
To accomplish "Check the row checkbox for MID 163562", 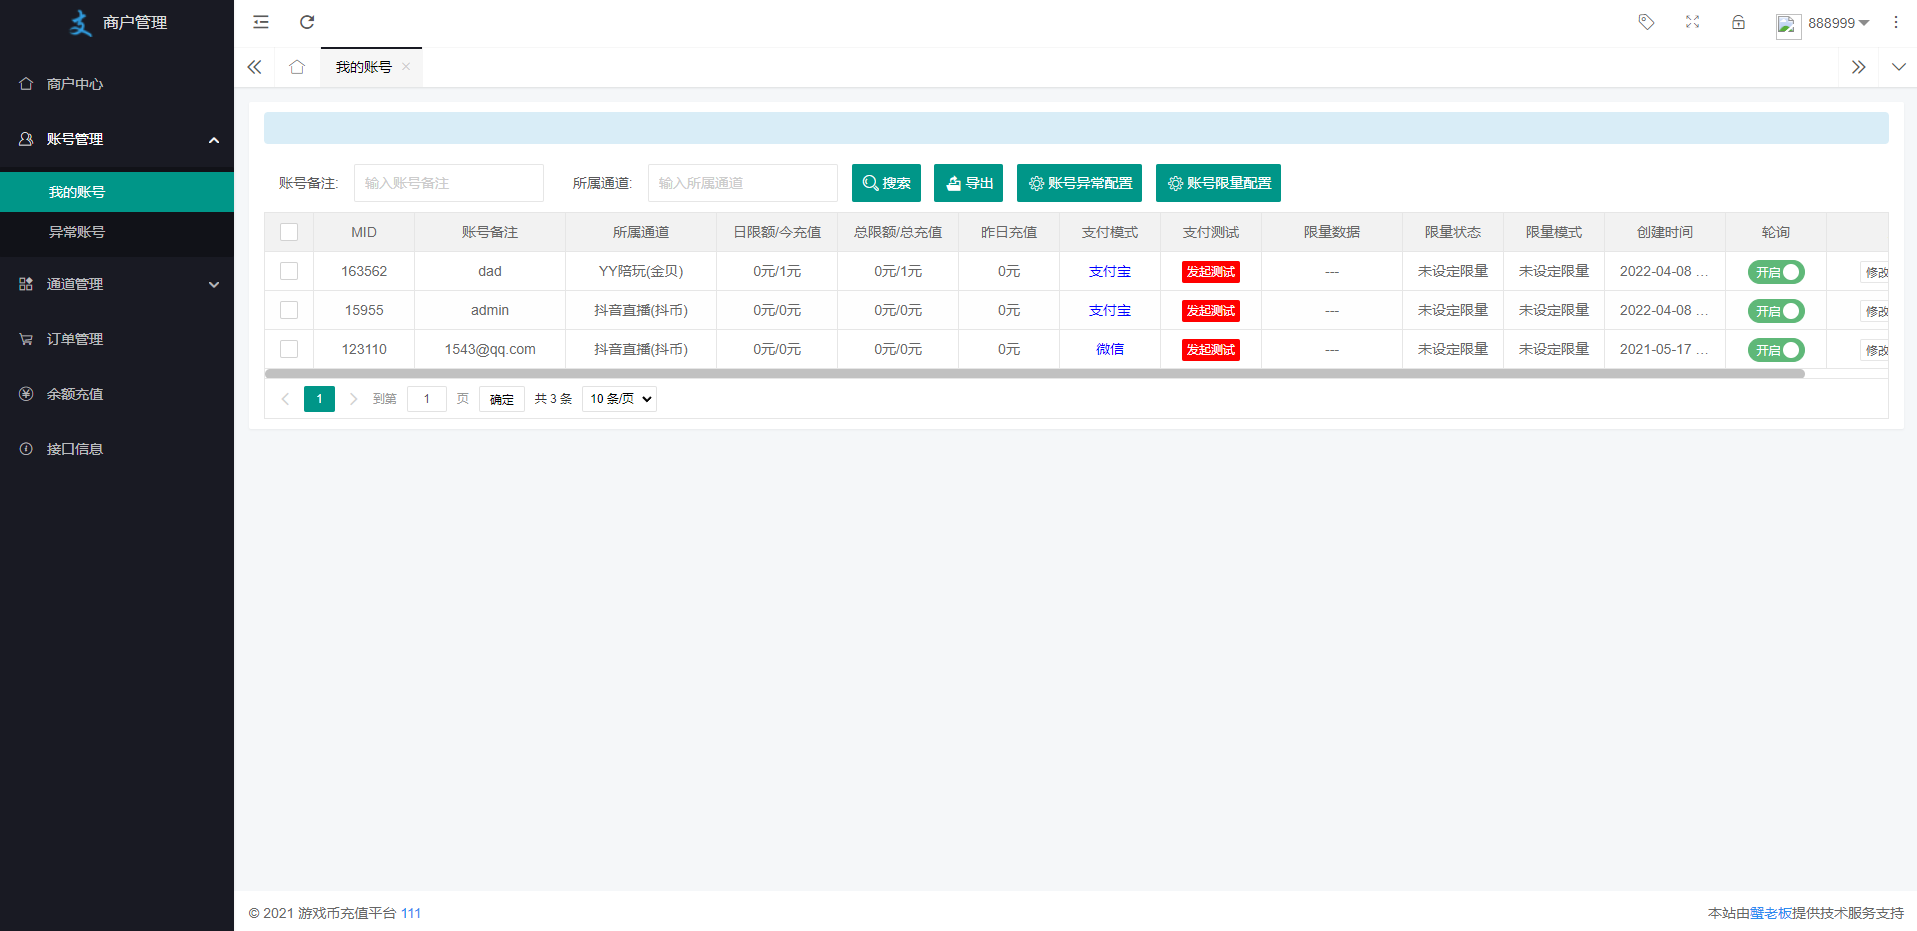I will pos(289,270).
